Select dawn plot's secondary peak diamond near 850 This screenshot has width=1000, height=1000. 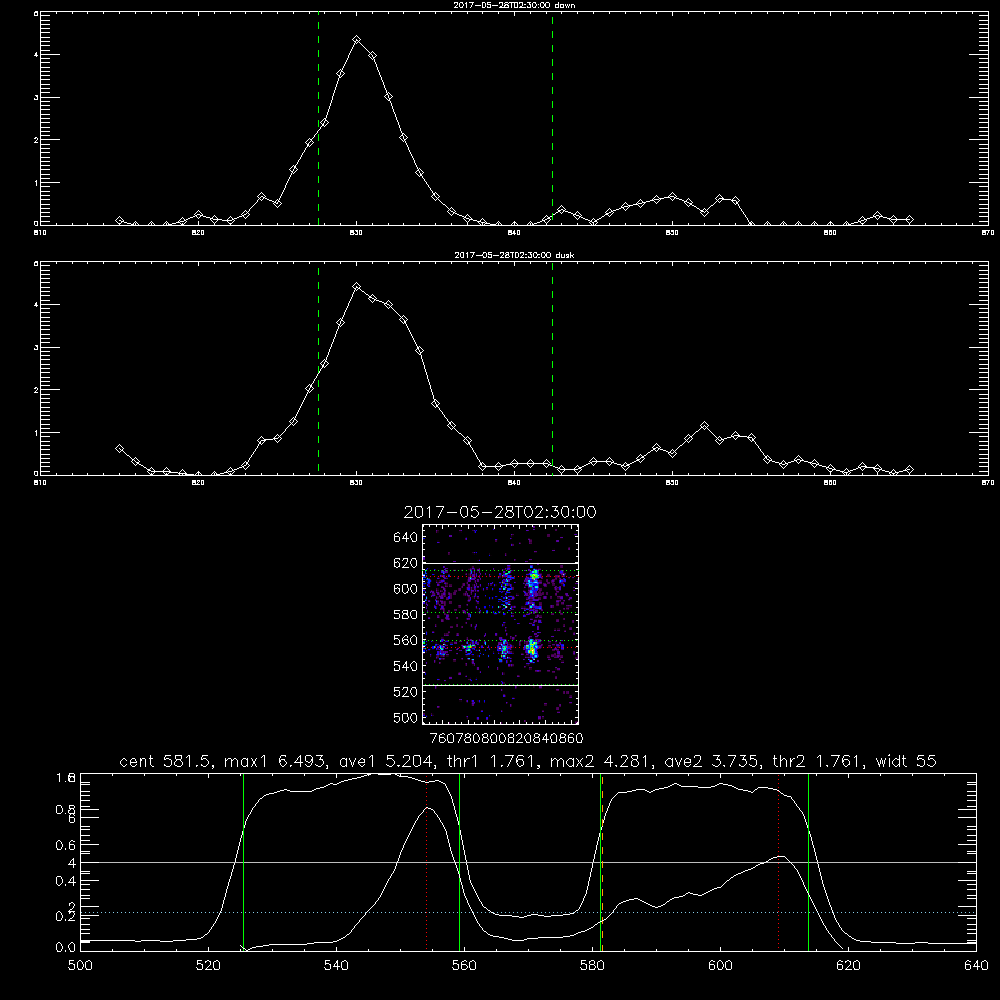pos(672,196)
